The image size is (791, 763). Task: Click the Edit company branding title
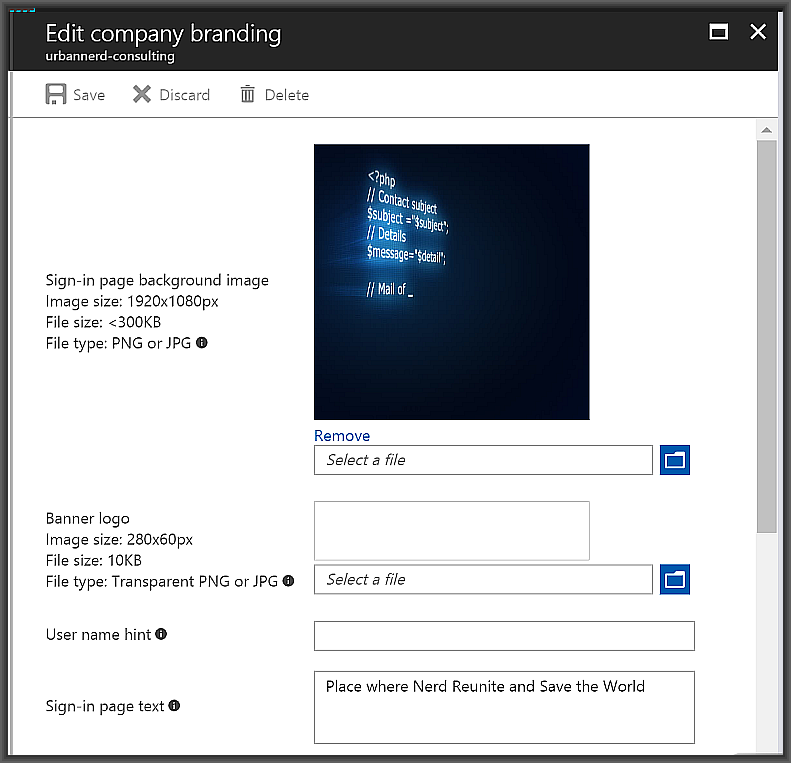(x=163, y=34)
